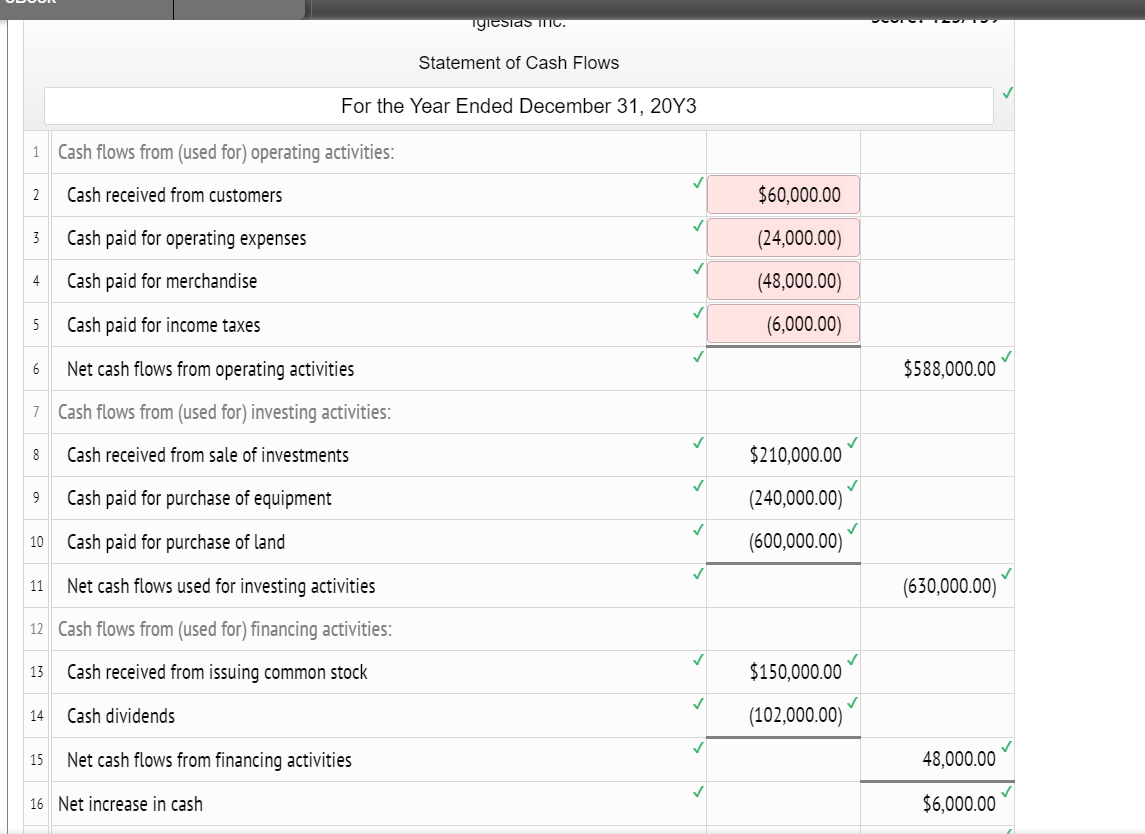Edit the $60,000.00 cash received from customers field

pos(783,194)
